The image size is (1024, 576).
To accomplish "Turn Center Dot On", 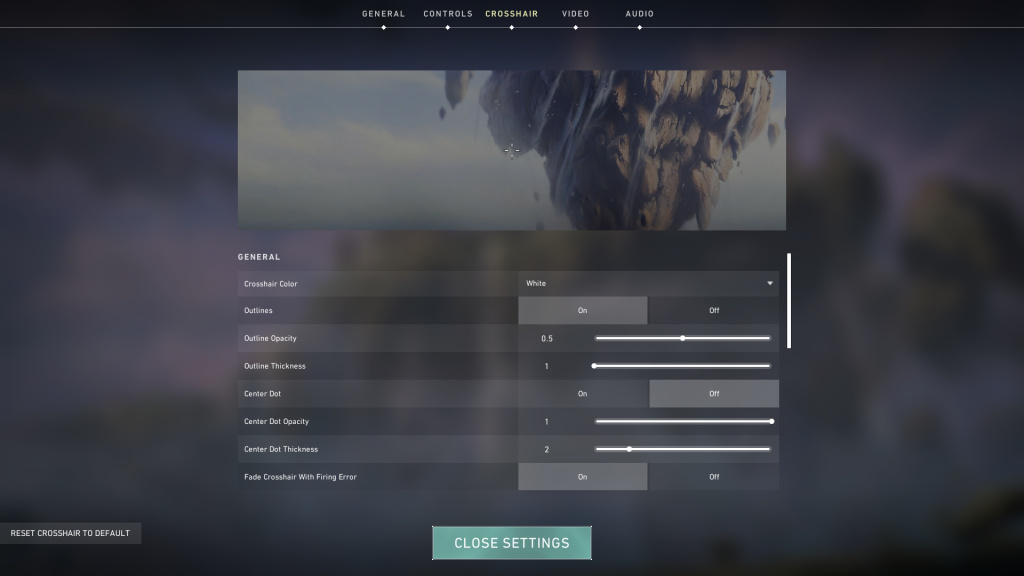I will pyautogui.click(x=583, y=394).
